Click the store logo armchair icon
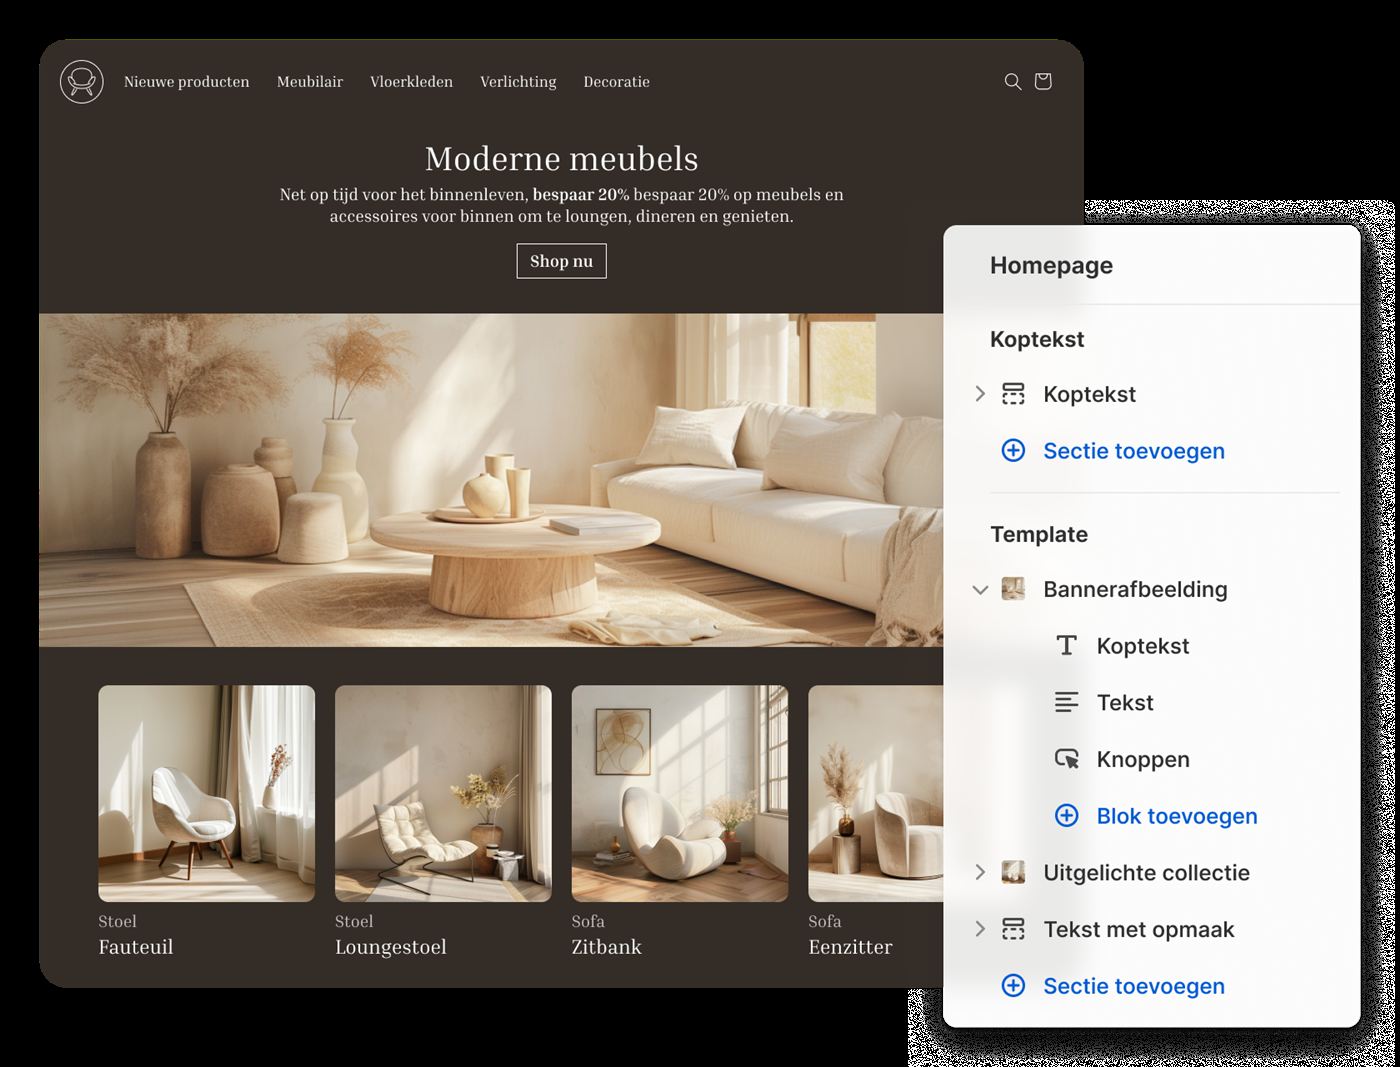This screenshot has height=1067, width=1400. 82,82
